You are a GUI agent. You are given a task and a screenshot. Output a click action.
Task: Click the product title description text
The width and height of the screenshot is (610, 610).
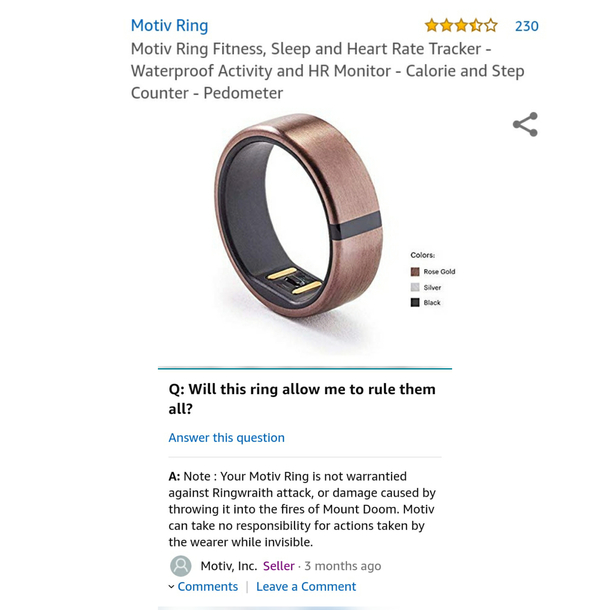328,71
